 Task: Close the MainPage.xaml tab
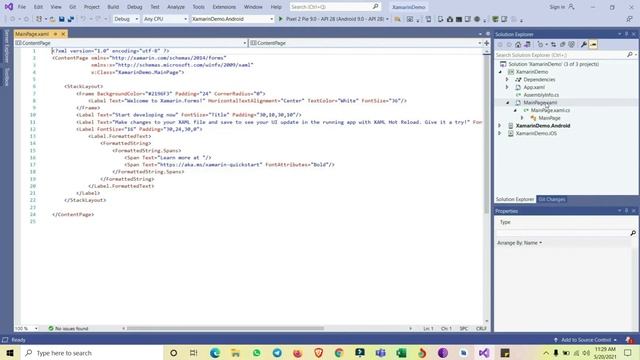pyautogui.click(x=63, y=34)
